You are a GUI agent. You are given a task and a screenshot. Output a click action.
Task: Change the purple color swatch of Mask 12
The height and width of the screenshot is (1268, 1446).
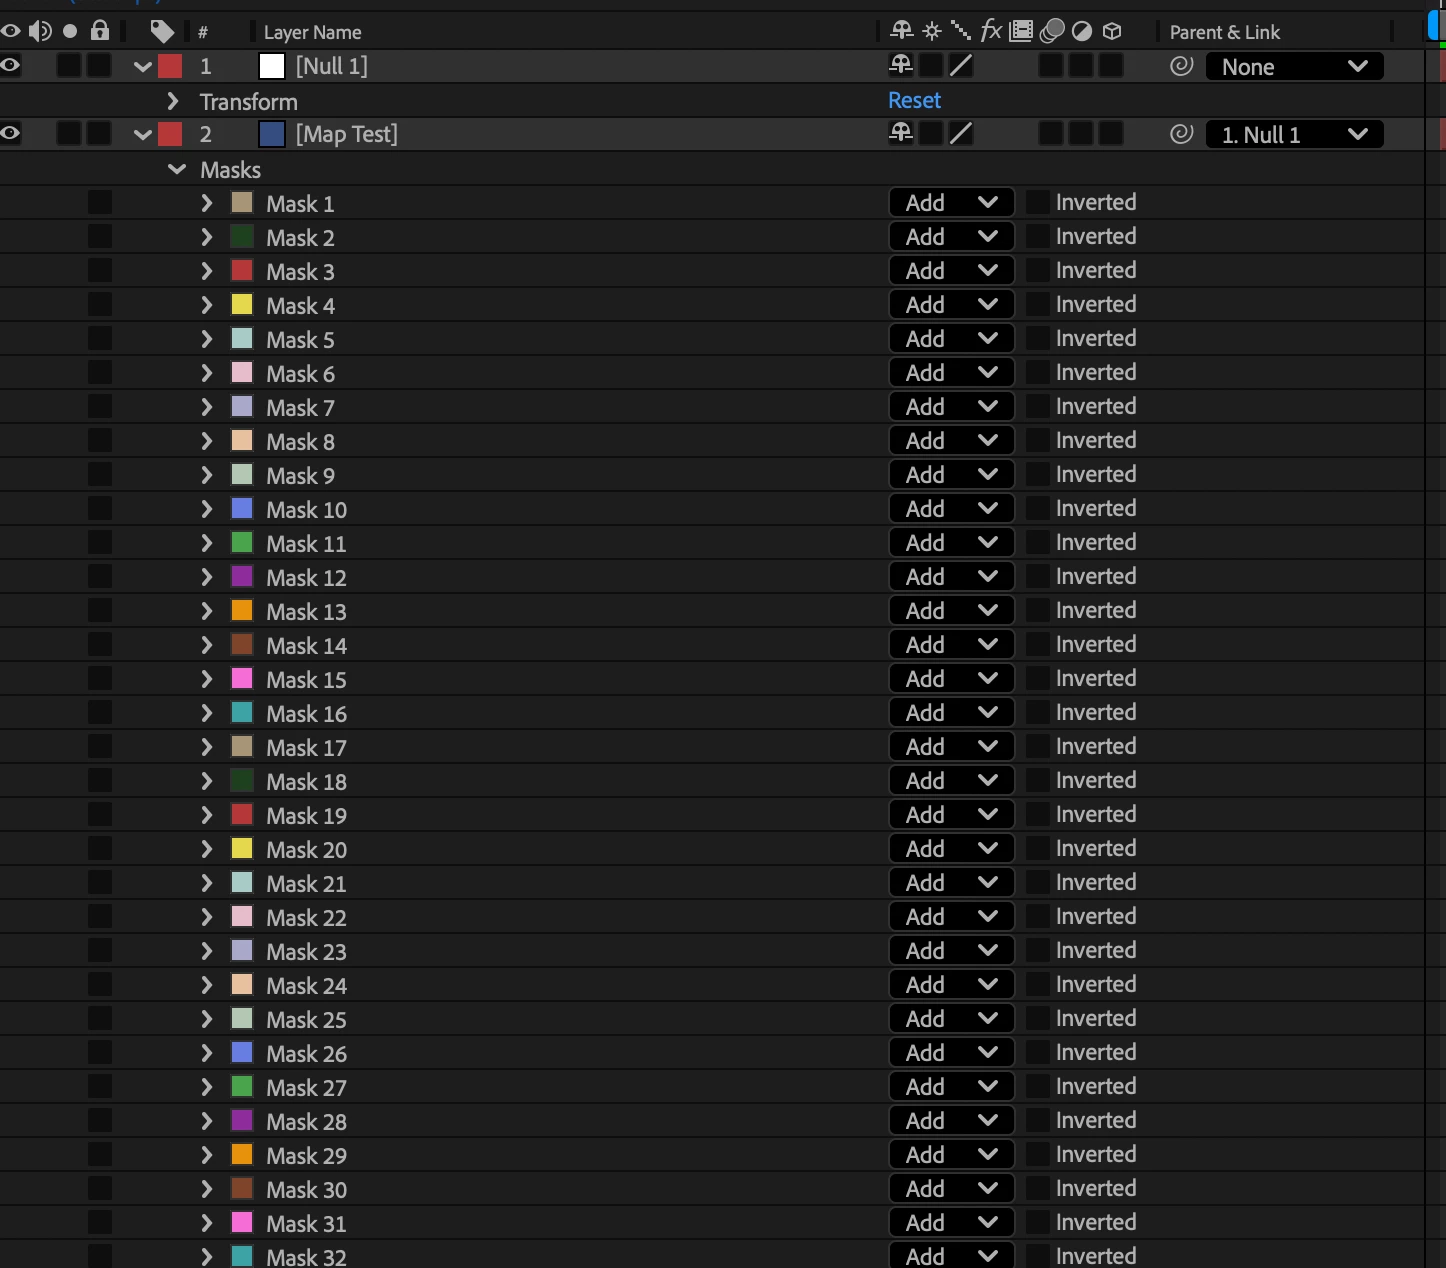242,576
